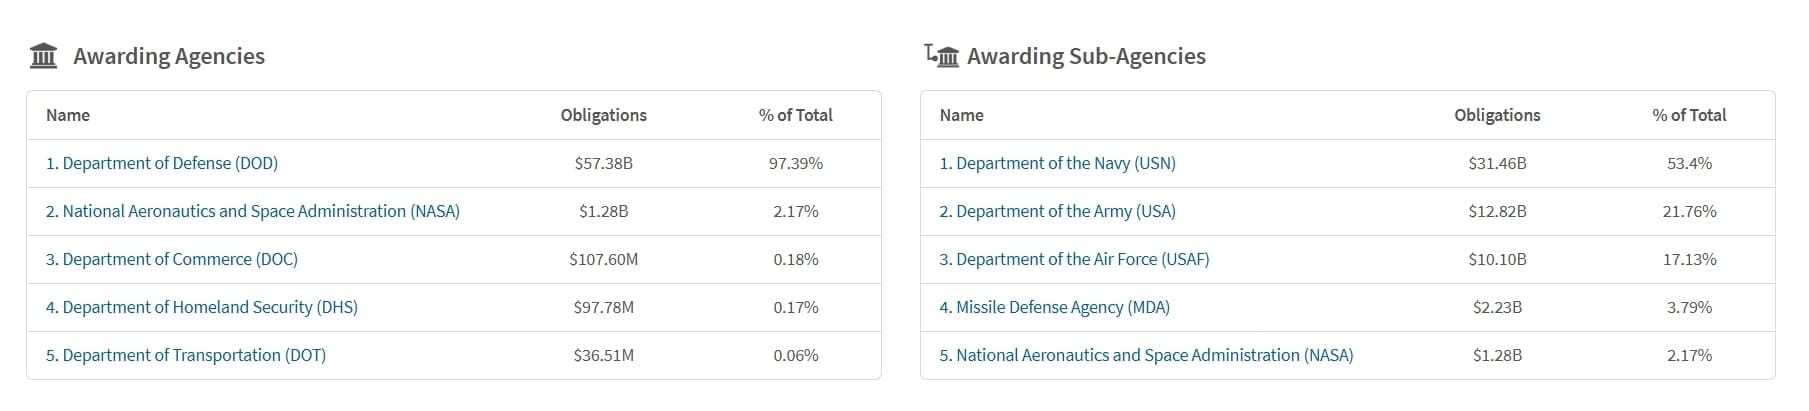This screenshot has width=1809, height=411.
Task: Open NASA in the sub-agencies table
Action: [x=1147, y=355]
